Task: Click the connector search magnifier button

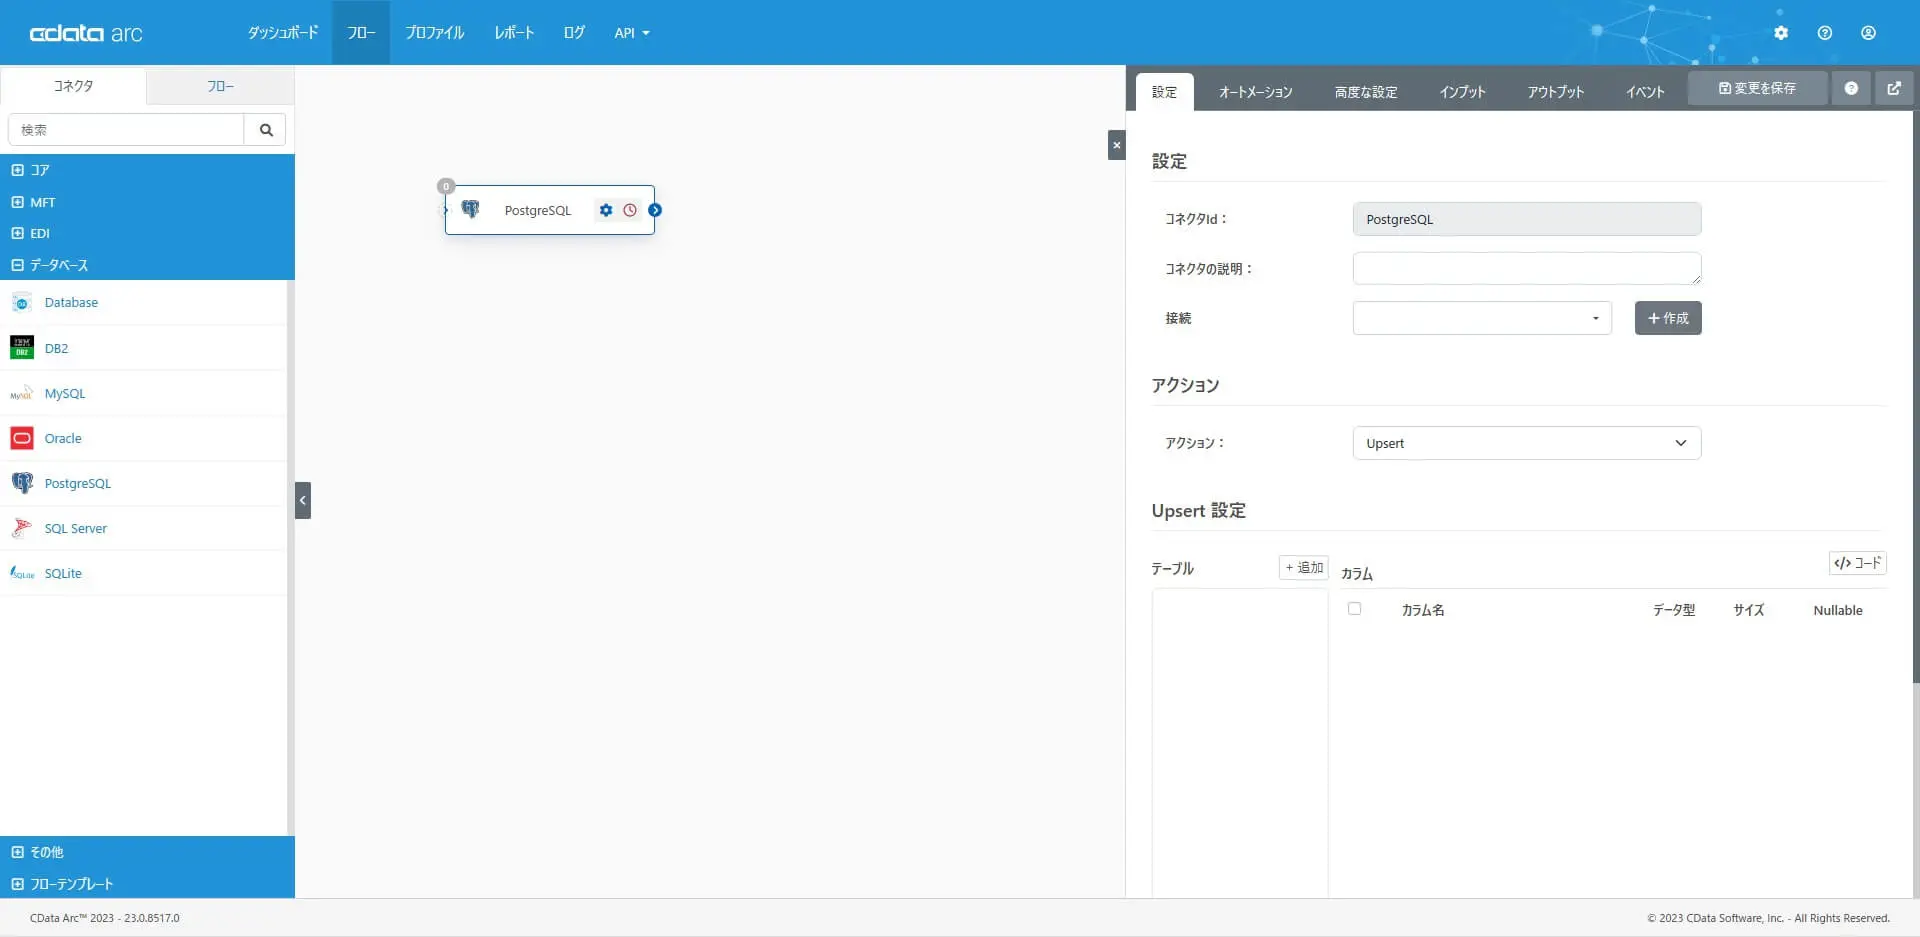Action: tap(266, 130)
